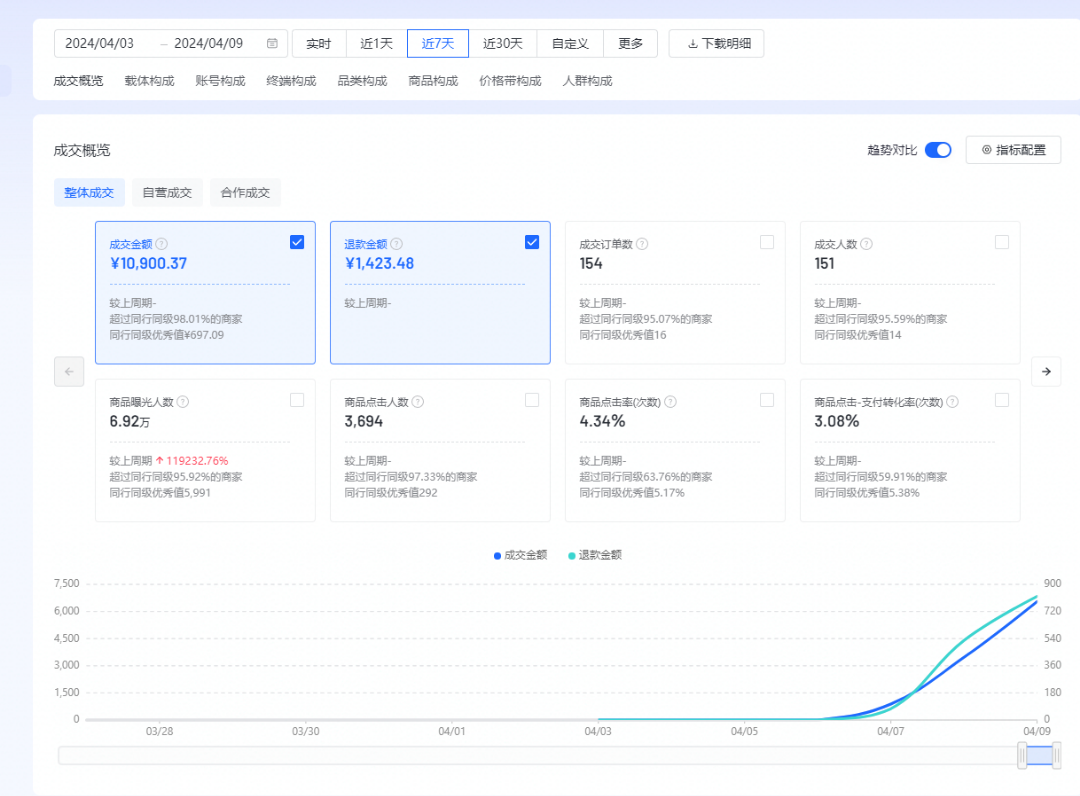Uncheck the 退款金额 metric checkbox
The width and height of the screenshot is (1080, 796).
[532, 242]
